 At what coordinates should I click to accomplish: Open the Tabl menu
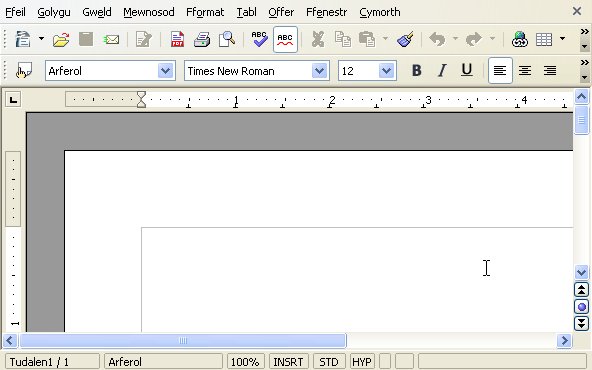246,12
